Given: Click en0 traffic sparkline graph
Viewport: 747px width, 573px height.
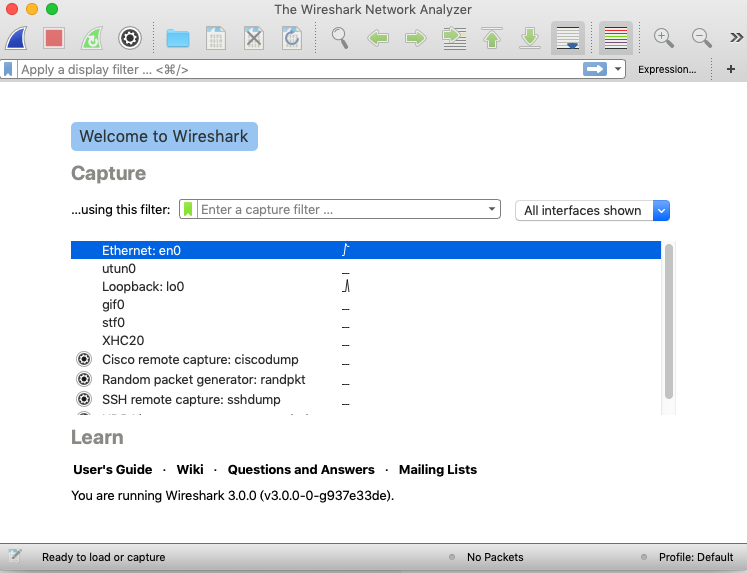Looking at the screenshot, I should pos(346,250).
